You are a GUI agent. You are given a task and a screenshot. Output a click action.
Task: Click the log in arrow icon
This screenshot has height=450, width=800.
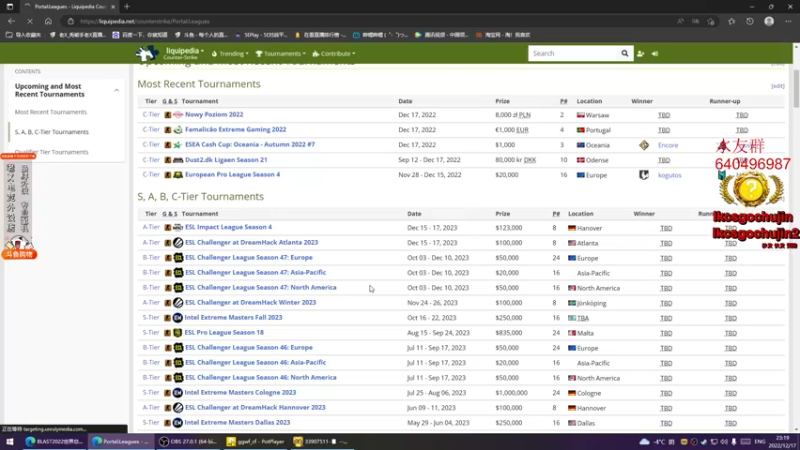pos(655,53)
